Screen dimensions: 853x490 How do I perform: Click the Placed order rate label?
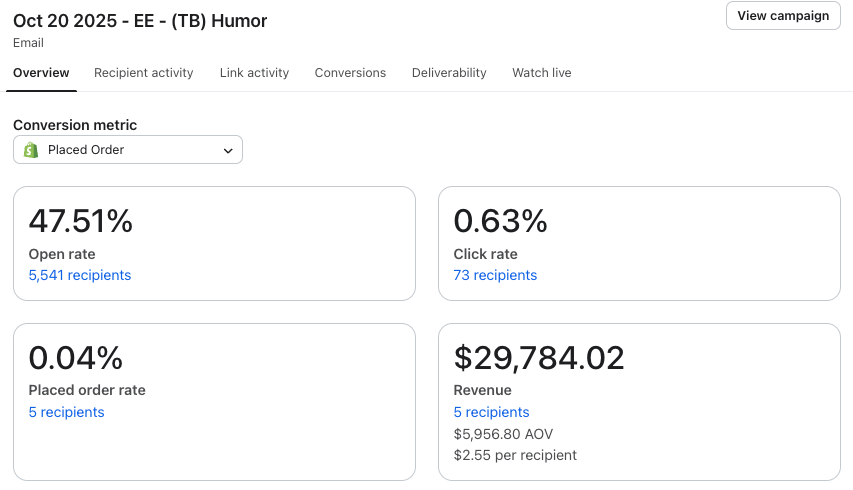[x=87, y=390]
